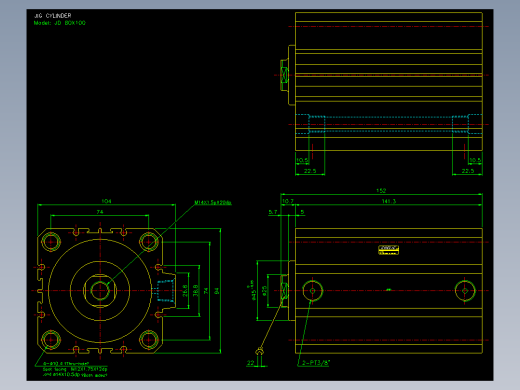Select the spot facing note at bottom left
520x390 pixels.
75,369
